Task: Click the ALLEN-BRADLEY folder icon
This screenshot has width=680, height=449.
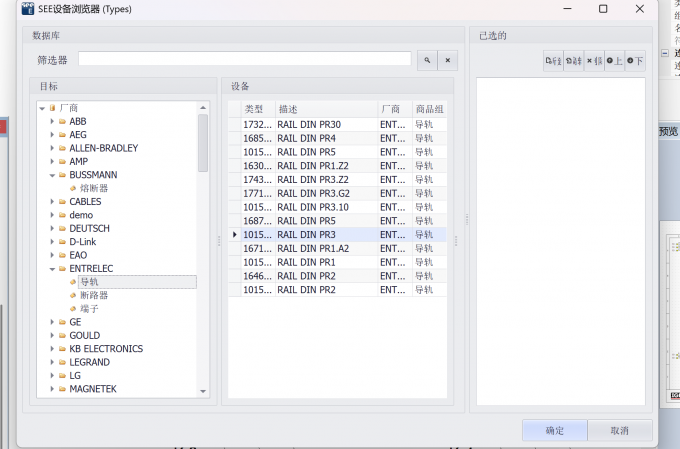Action: (62, 148)
